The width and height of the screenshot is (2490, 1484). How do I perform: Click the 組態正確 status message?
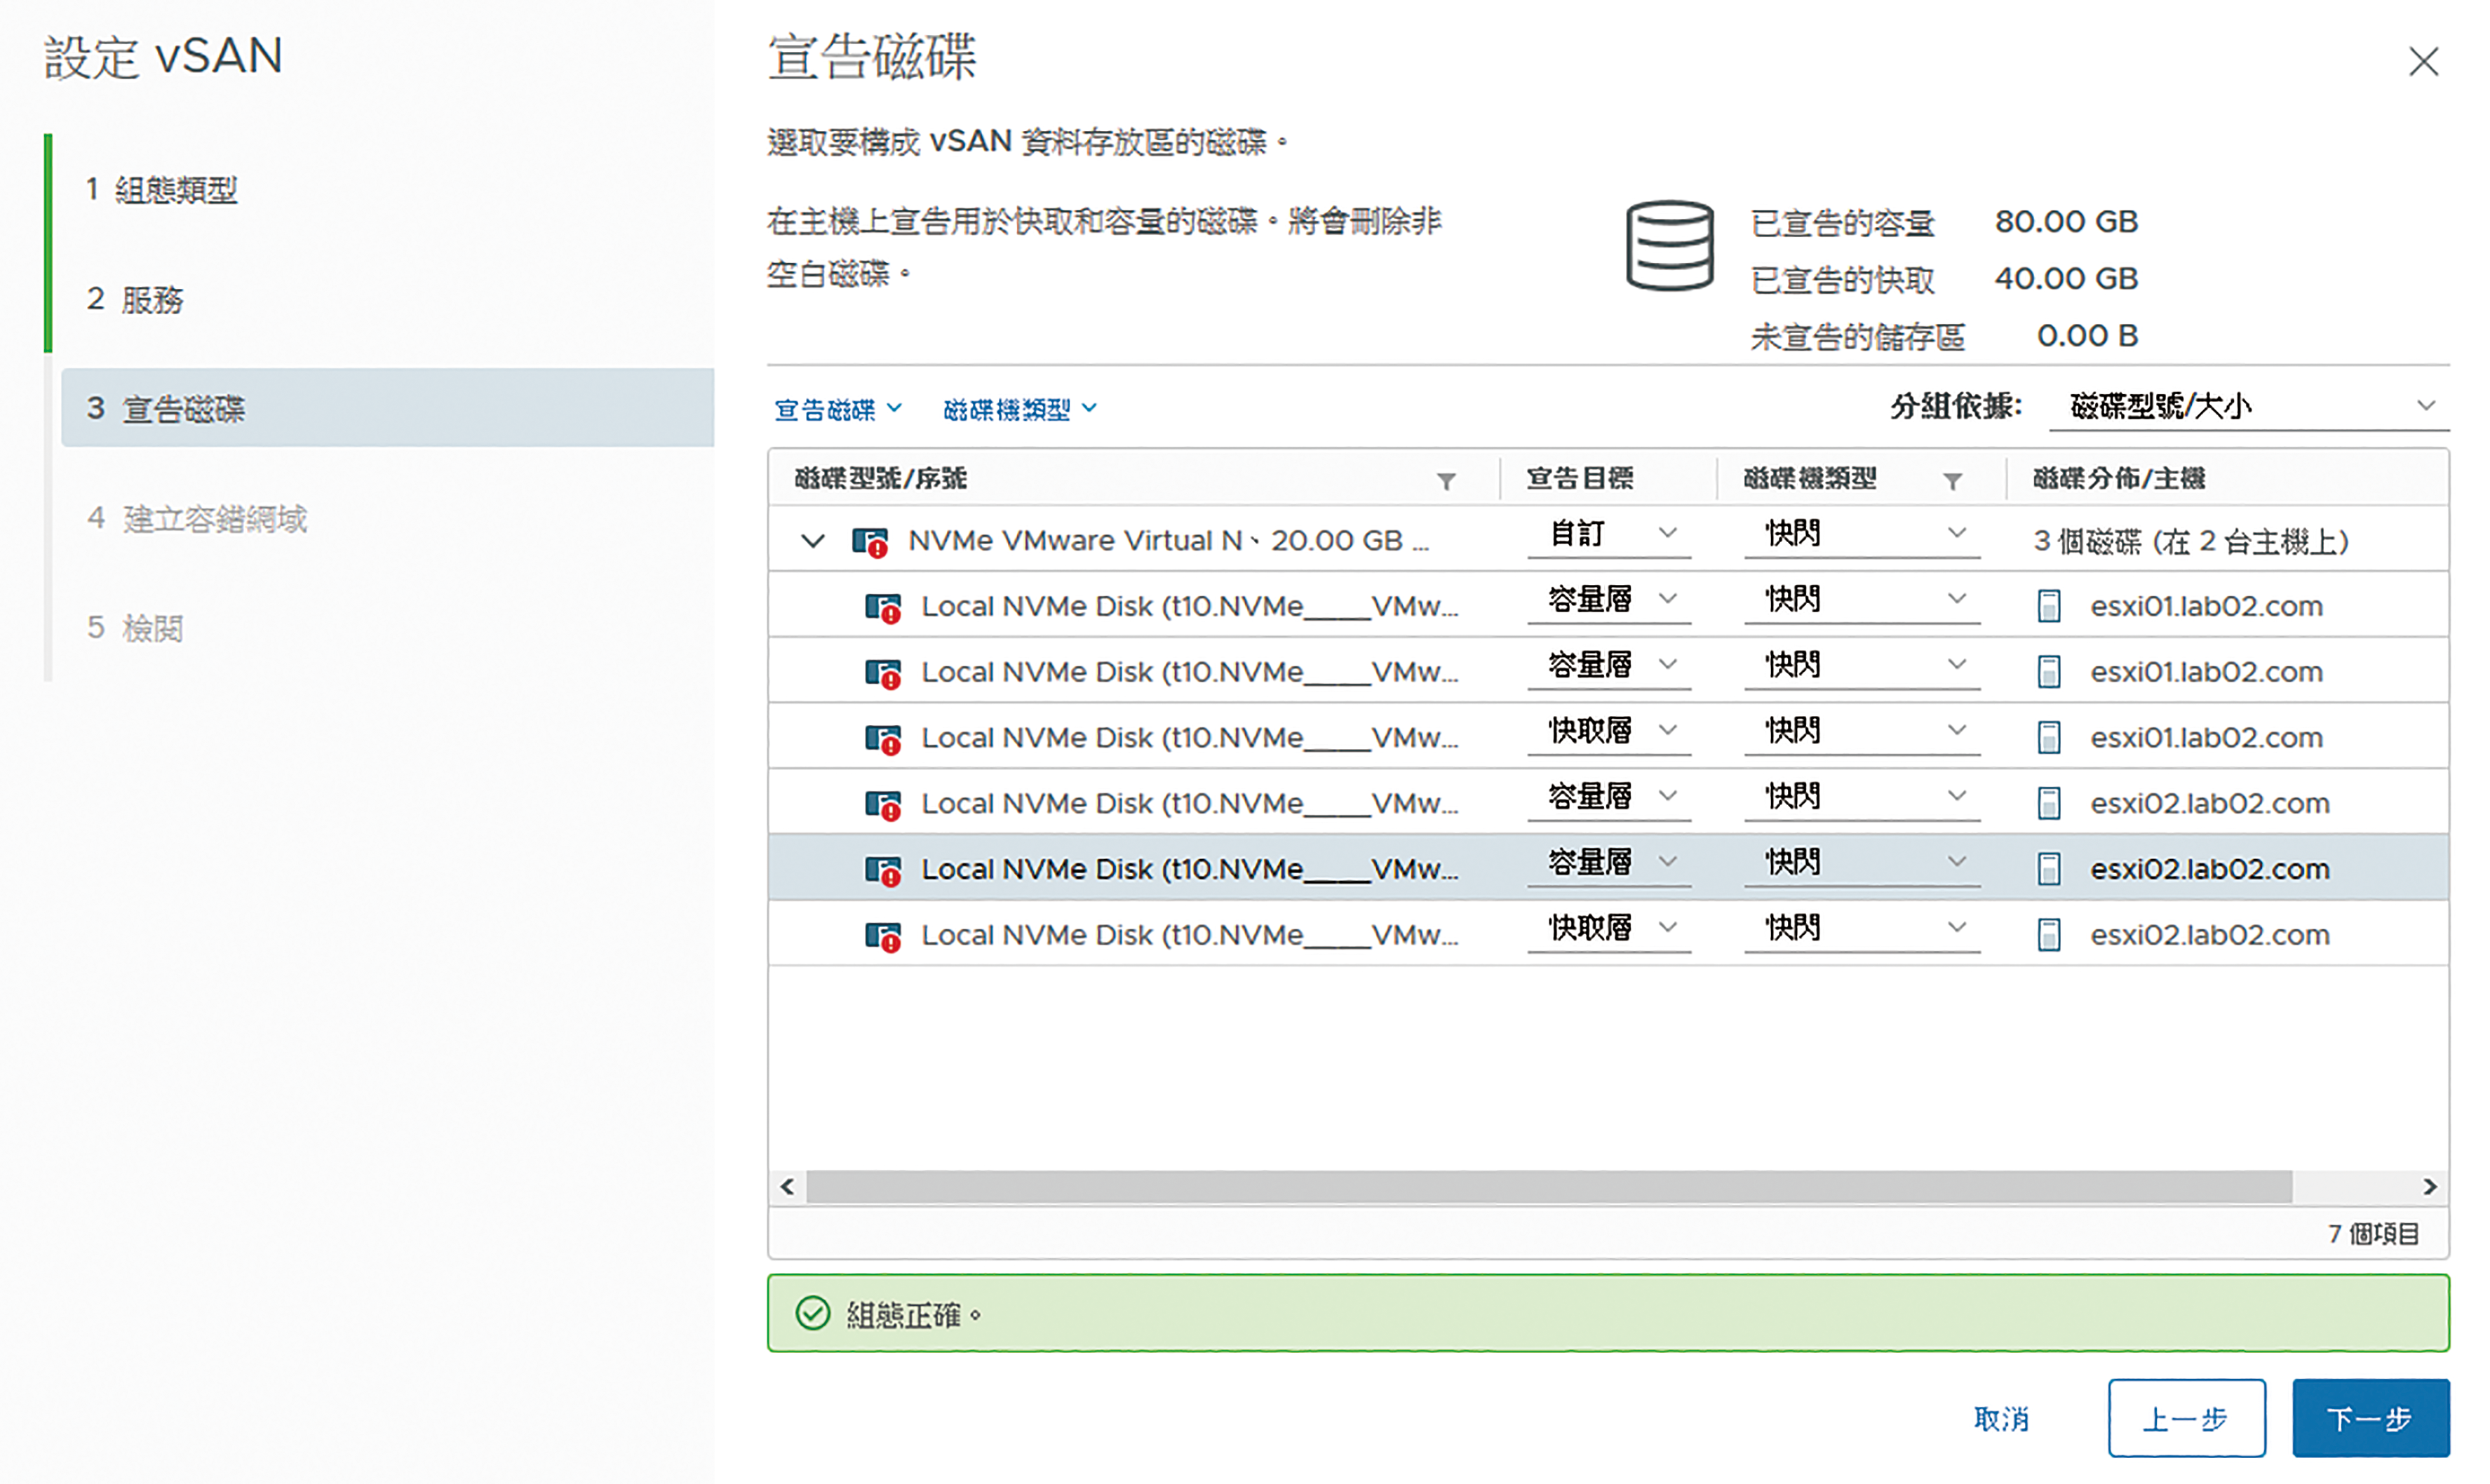(914, 1315)
